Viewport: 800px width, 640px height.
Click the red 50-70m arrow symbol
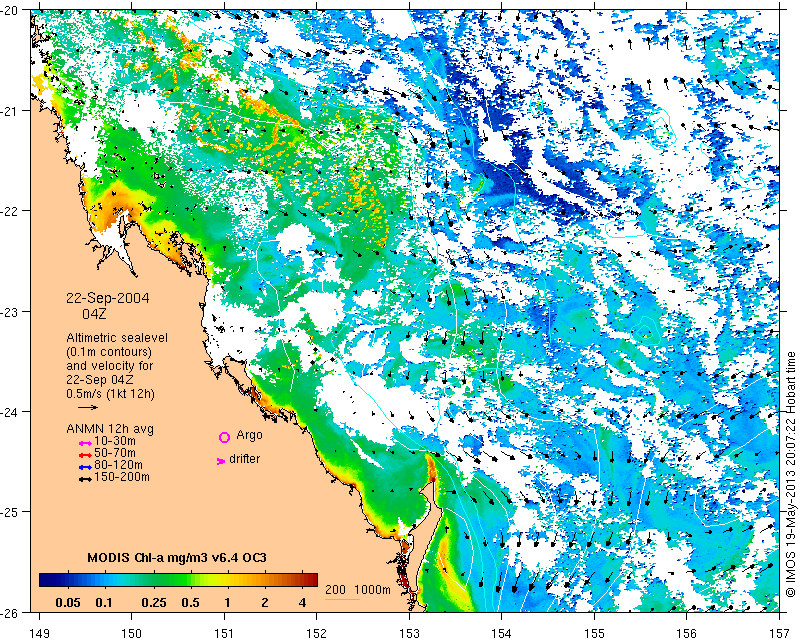click(x=85, y=455)
